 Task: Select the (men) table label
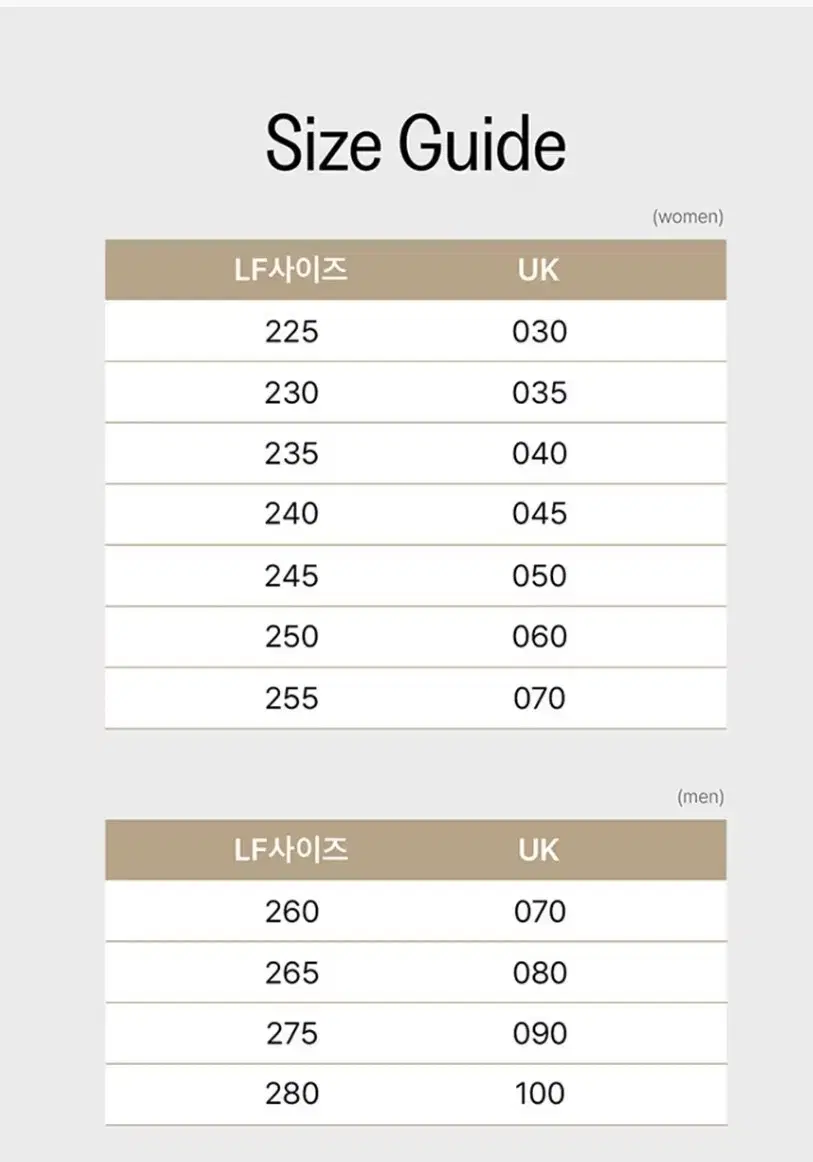click(700, 797)
